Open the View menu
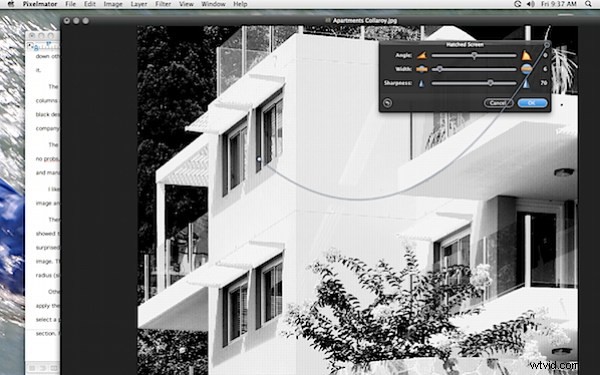The width and height of the screenshot is (600, 375). click(186, 4)
